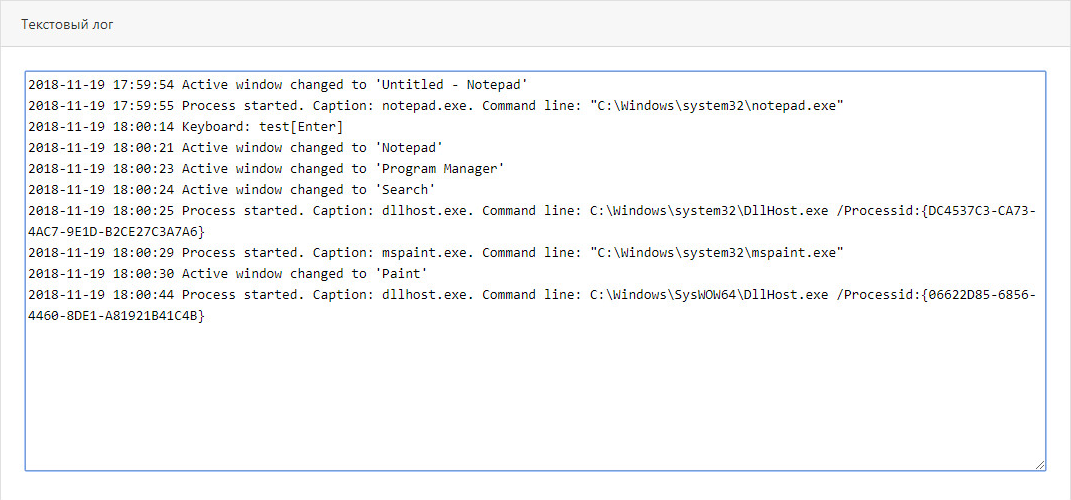Click the first timestamp 2018-11-19 17:59:54

pos(101,85)
